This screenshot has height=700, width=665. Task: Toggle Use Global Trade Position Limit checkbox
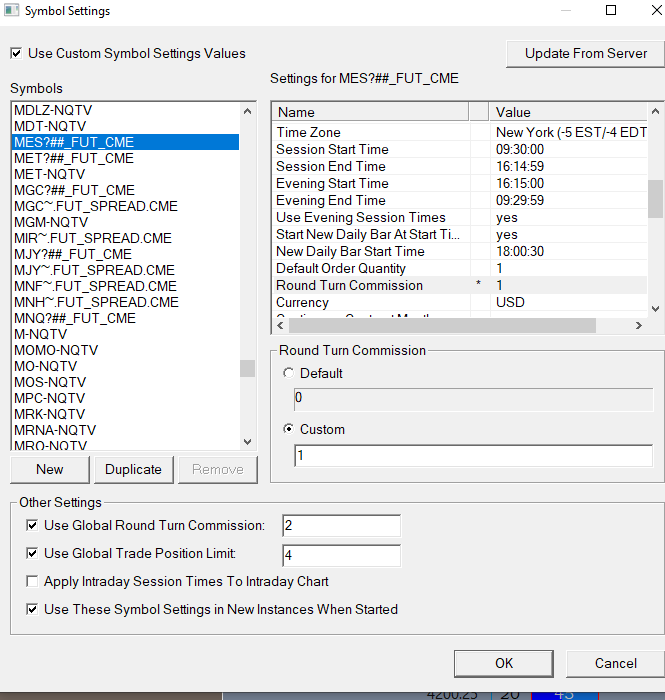pyautogui.click(x=32, y=554)
